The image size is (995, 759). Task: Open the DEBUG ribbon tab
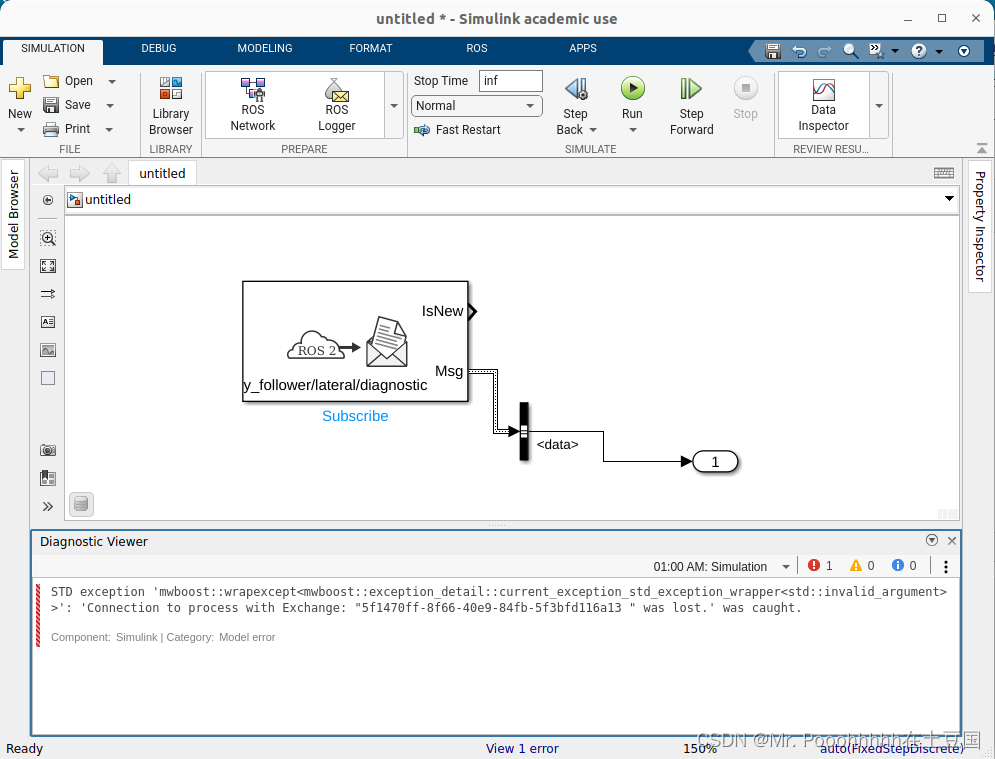158,48
